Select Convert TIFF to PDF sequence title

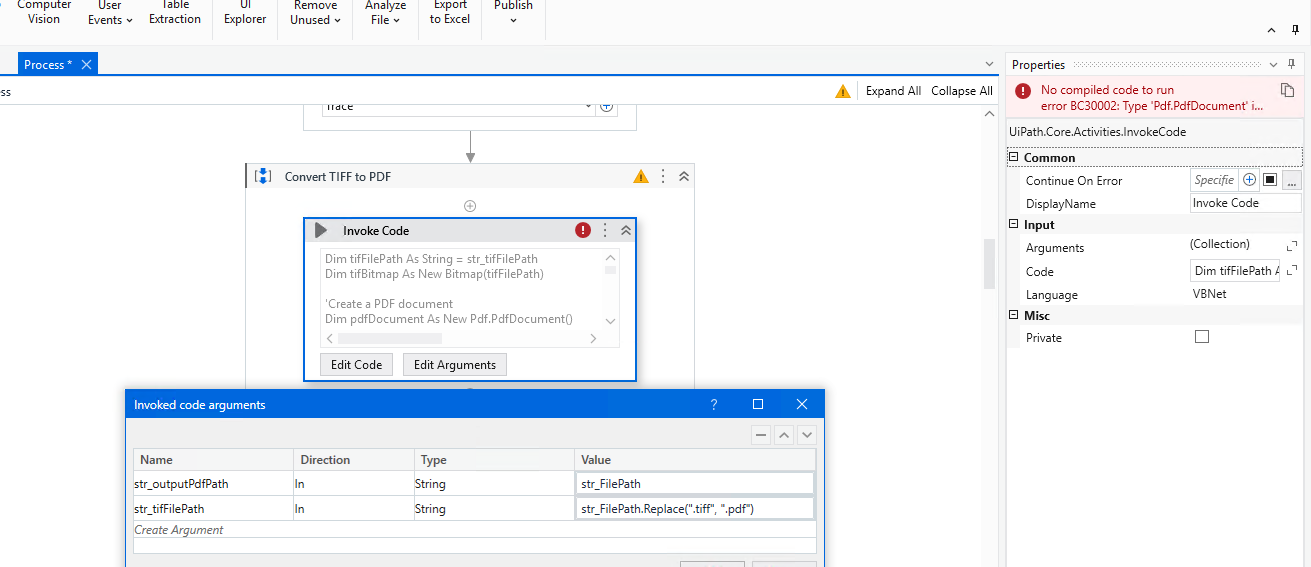coord(338,177)
